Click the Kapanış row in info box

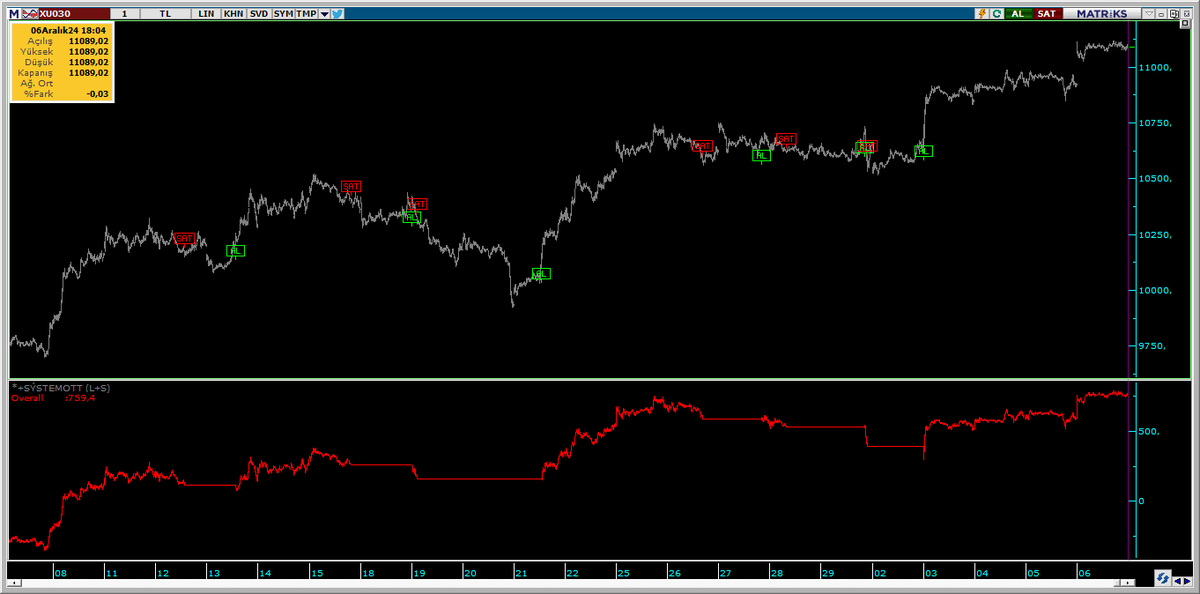[x=62, y=73]
